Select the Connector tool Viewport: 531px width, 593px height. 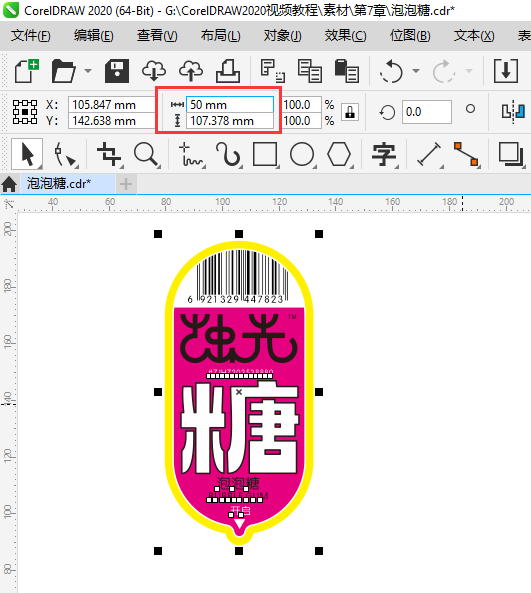tap(467, 154)
